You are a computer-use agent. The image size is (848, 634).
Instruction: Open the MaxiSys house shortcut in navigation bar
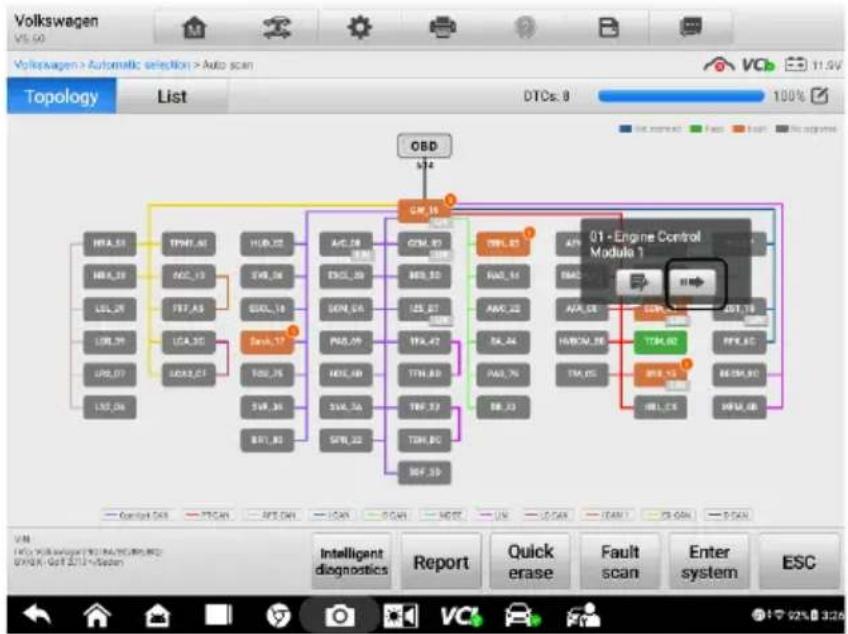157,615
